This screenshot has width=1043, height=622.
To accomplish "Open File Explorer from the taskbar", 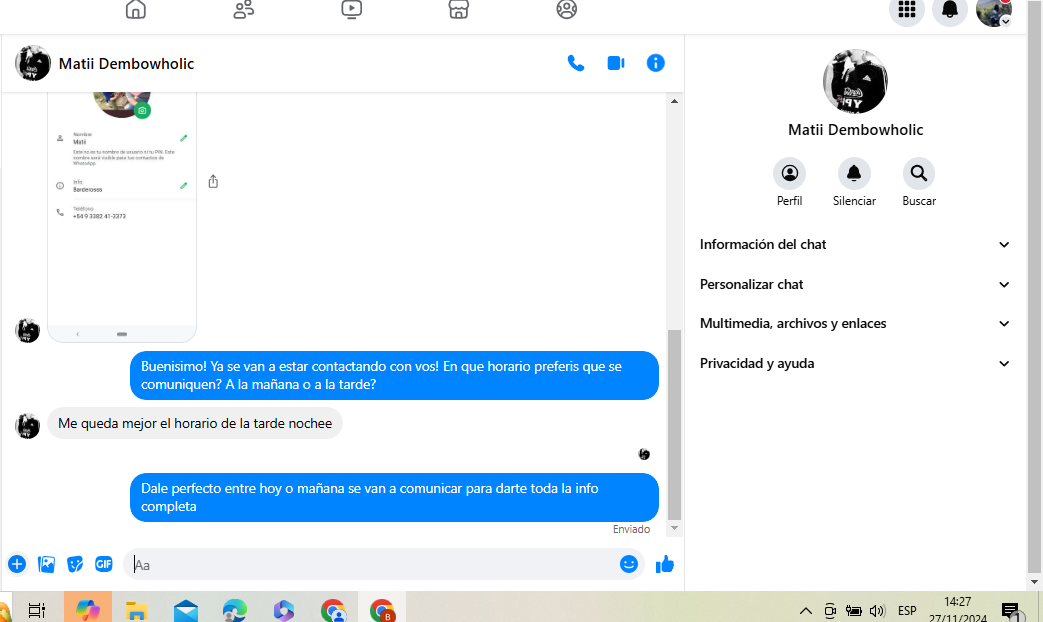I will (x=136, y=610).
